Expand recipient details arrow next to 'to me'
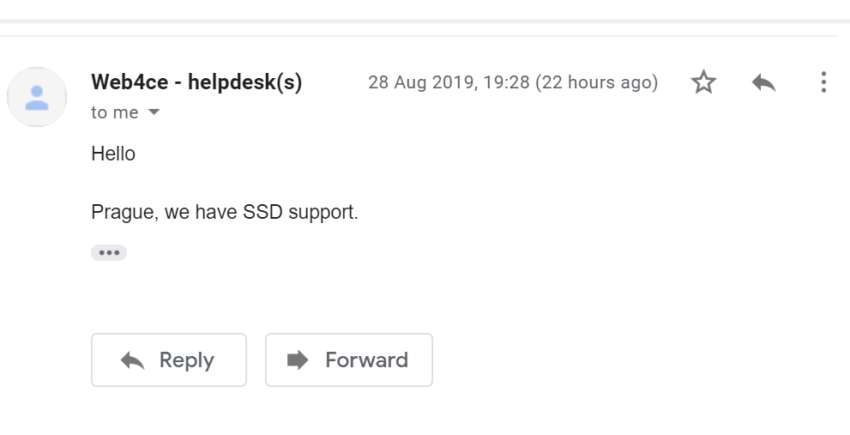 point(154,112)
